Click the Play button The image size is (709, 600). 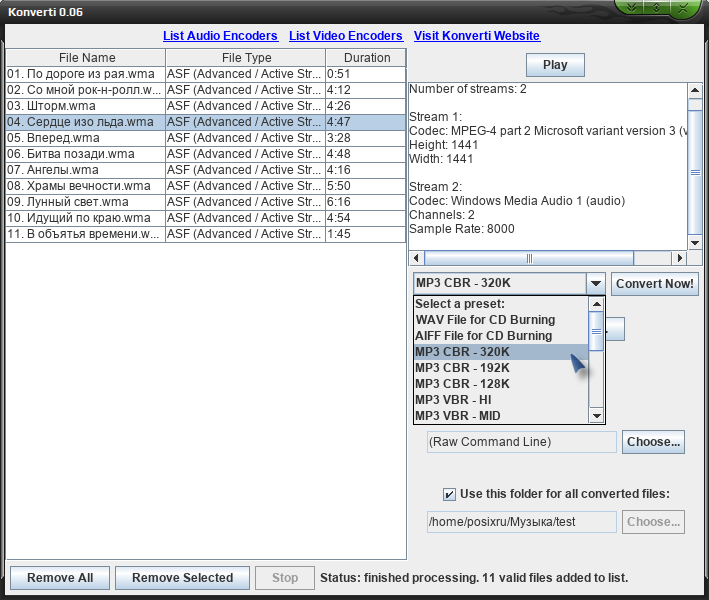(x=555, y=65)
